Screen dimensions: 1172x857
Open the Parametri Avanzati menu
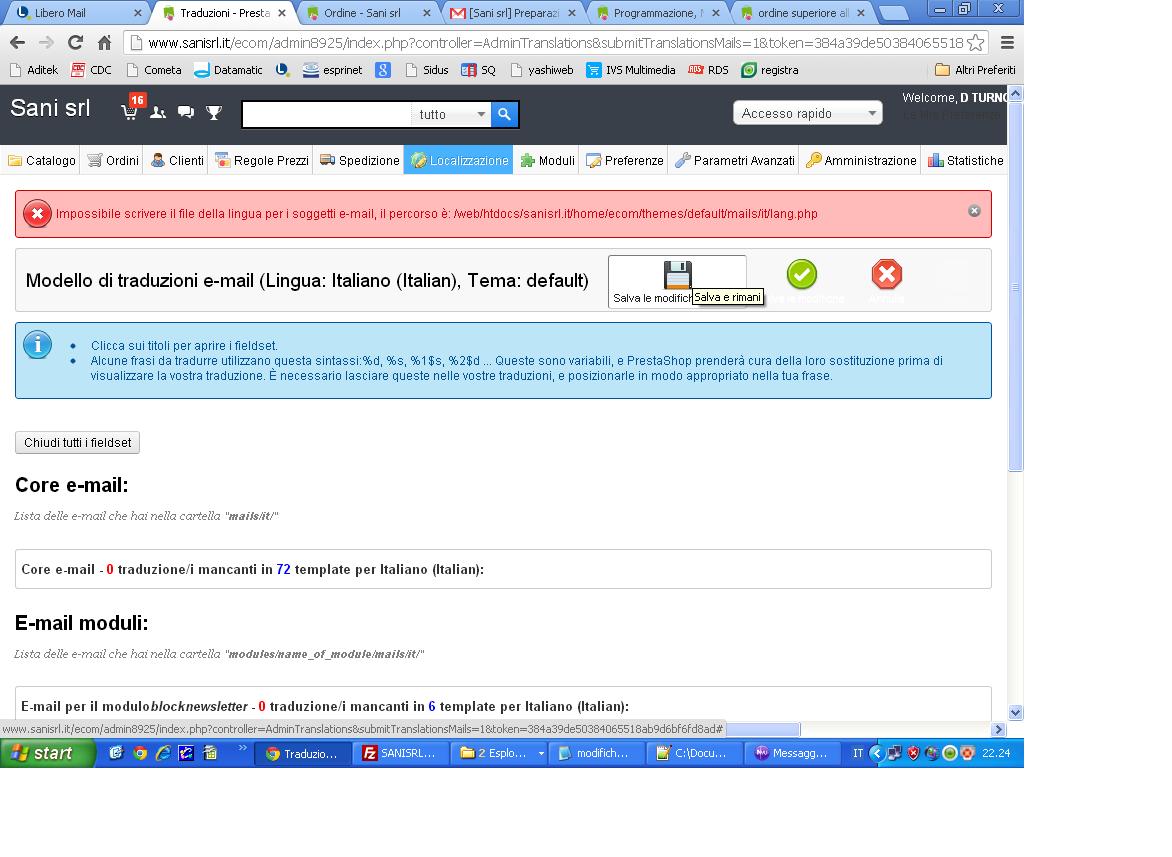click(734, 160)
